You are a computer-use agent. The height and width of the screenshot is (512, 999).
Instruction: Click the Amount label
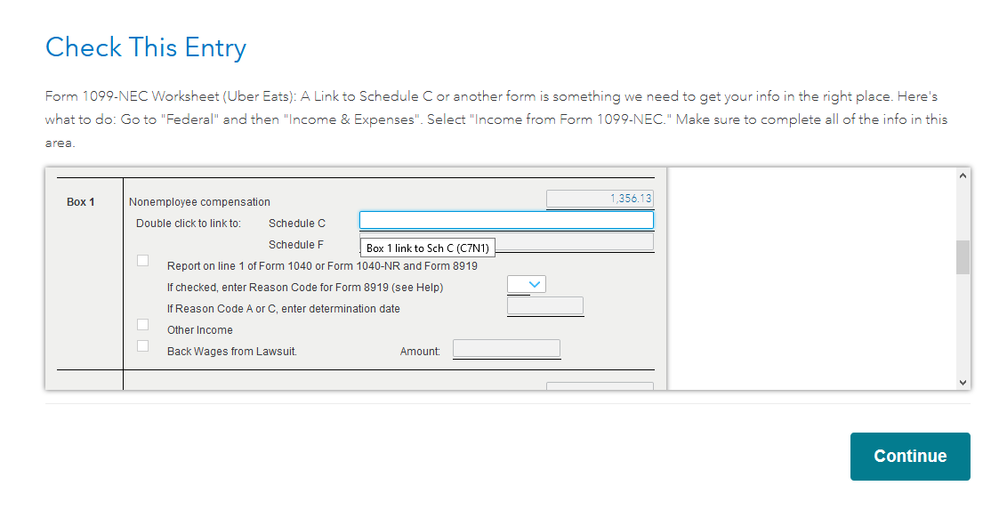(x=420, y=352)
